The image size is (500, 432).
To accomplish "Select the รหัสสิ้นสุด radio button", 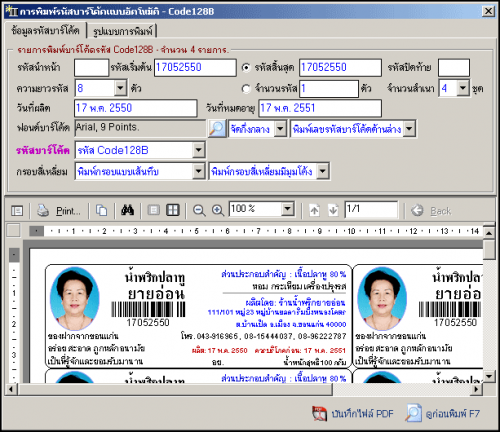I will [x=246, y=68].
